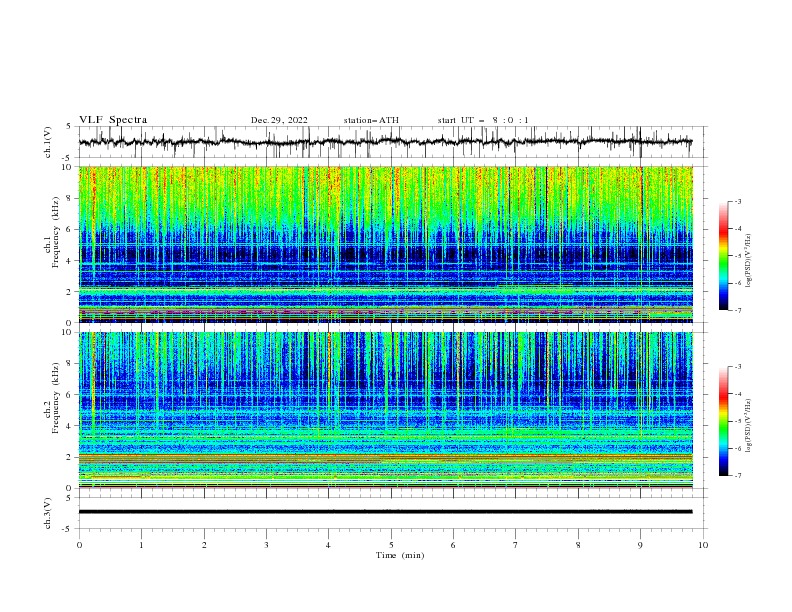
Task: Click the "-5" tick on the ch.3(V) axis
Action: click(68, 529)
